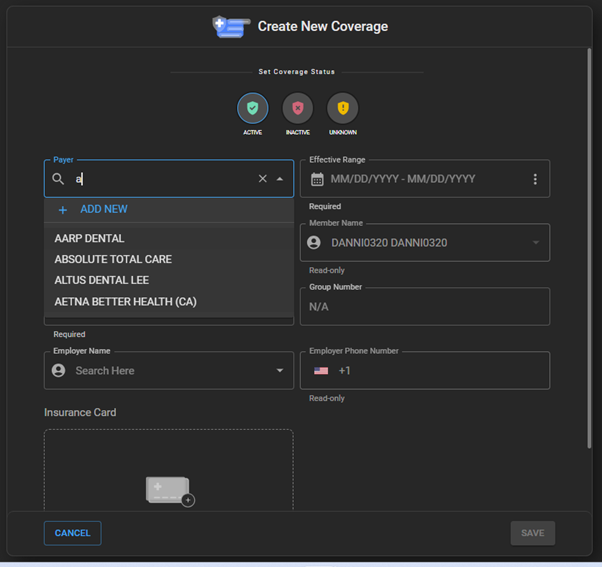Set coverage status to Unknown
The width and height of the screenshot is (602, 567).
[x=342, y=108]
